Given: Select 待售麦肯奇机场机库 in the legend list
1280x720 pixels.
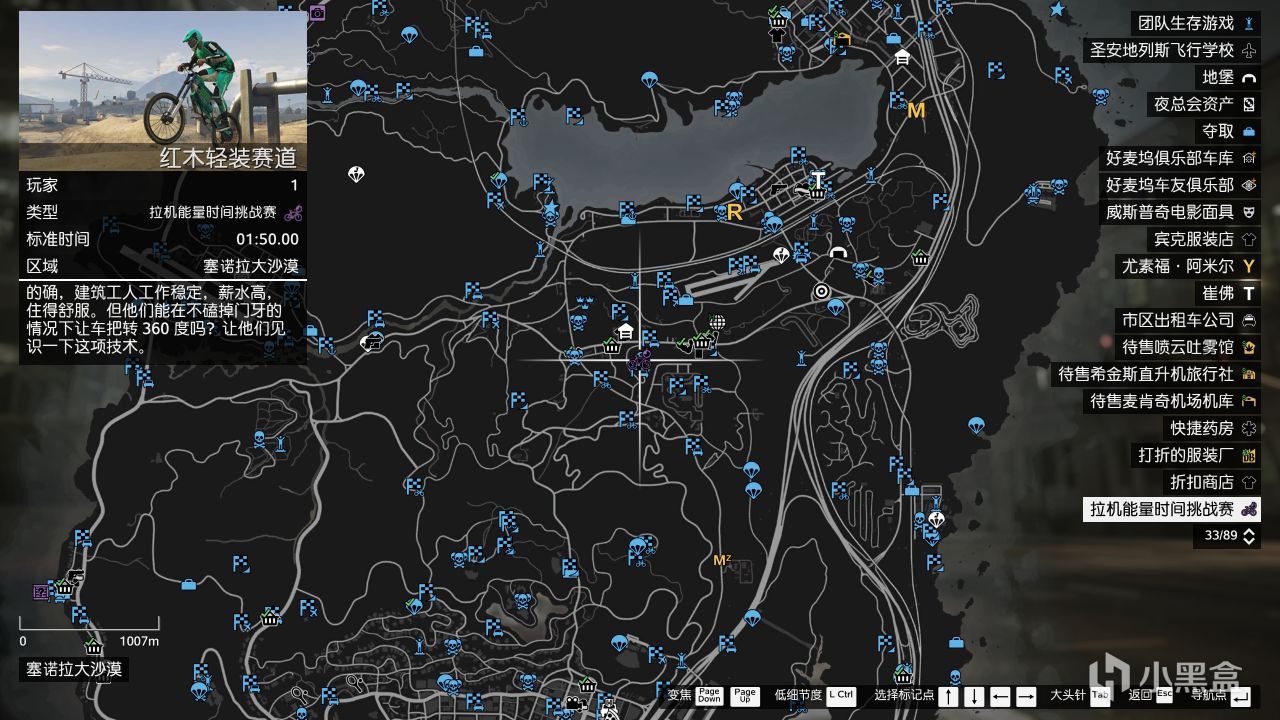Looking at the screenshot, I should pyautogui.click(x=1172, y=401).
